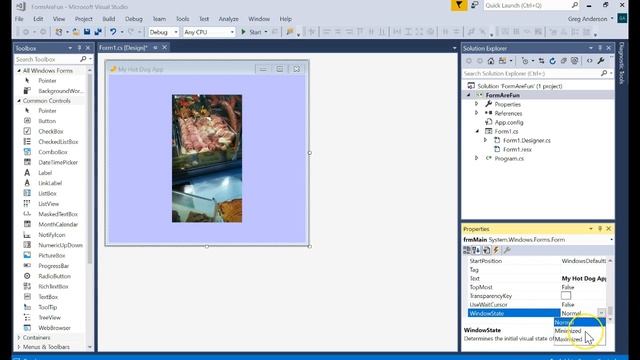The image size is (640, 360).
Task: Select the Label control in the Toolbox
Action: point(45,173)
